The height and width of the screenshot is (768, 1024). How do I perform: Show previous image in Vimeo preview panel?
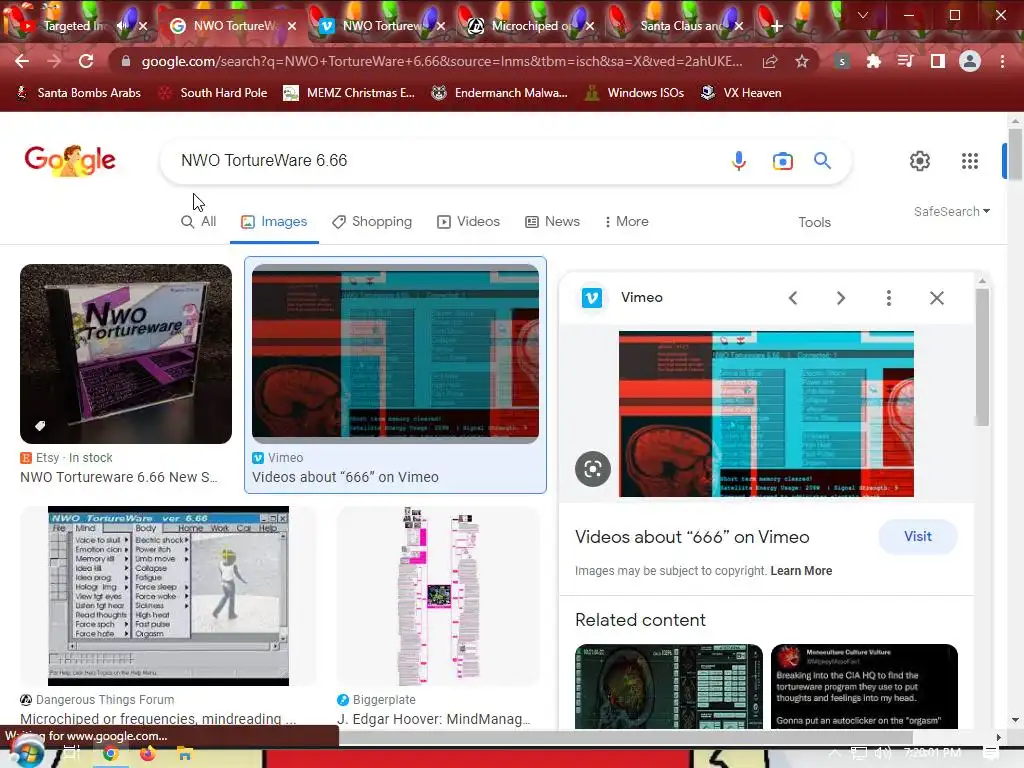coord(793,298)
